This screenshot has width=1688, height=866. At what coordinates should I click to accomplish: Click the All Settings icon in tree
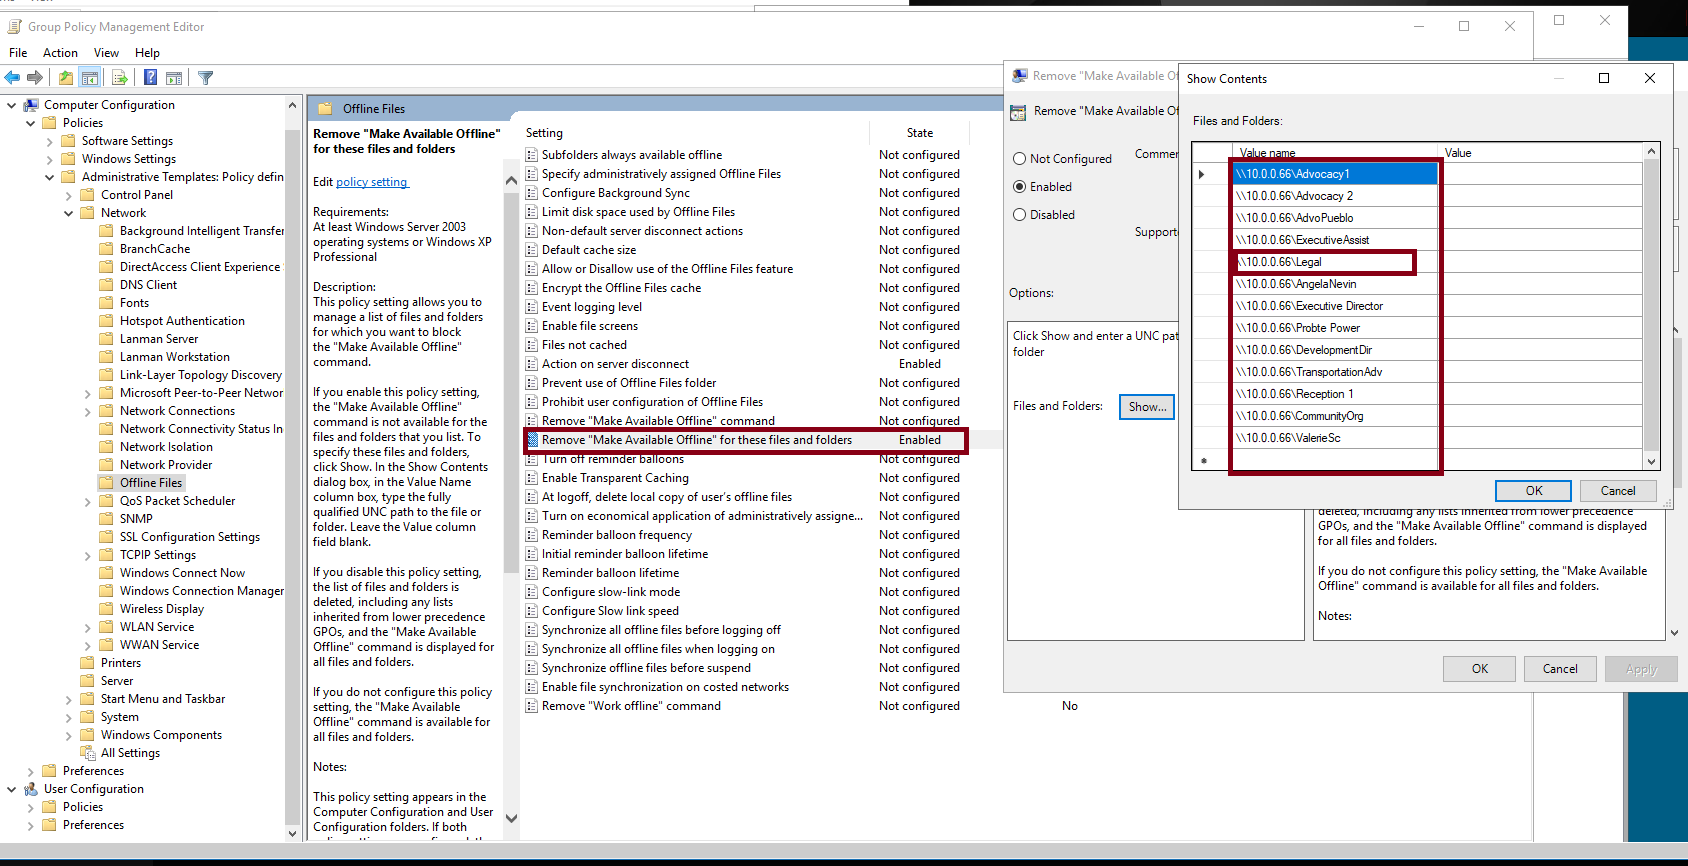pos(88,753)
